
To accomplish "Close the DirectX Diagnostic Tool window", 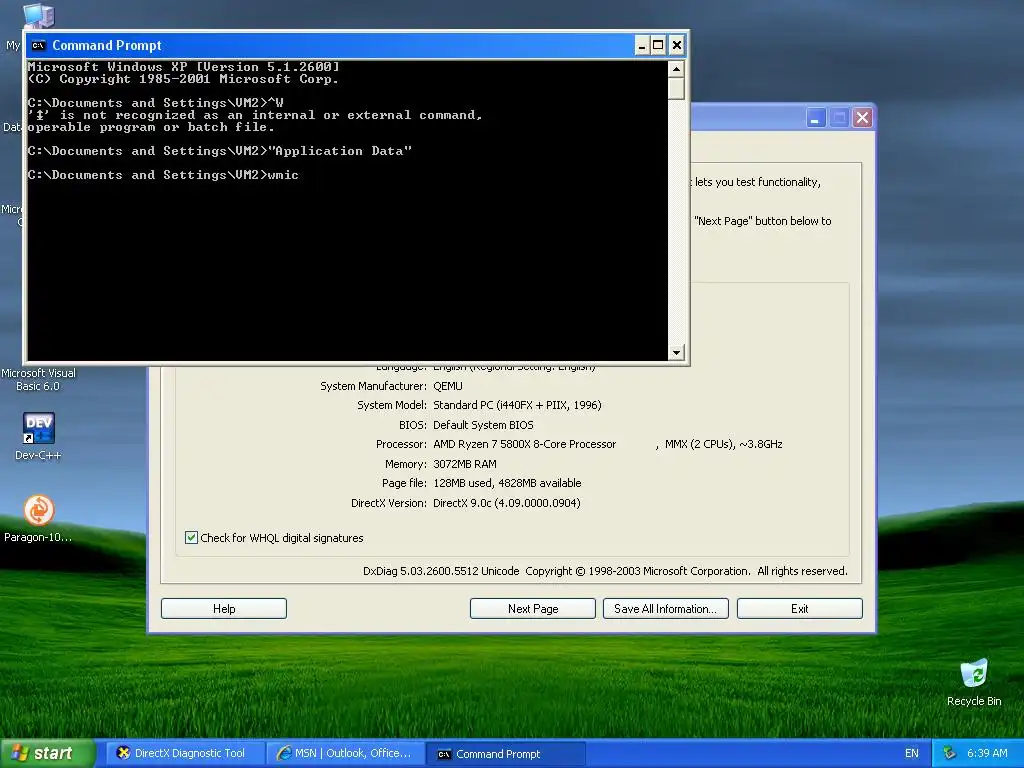I will pos(862,118).
